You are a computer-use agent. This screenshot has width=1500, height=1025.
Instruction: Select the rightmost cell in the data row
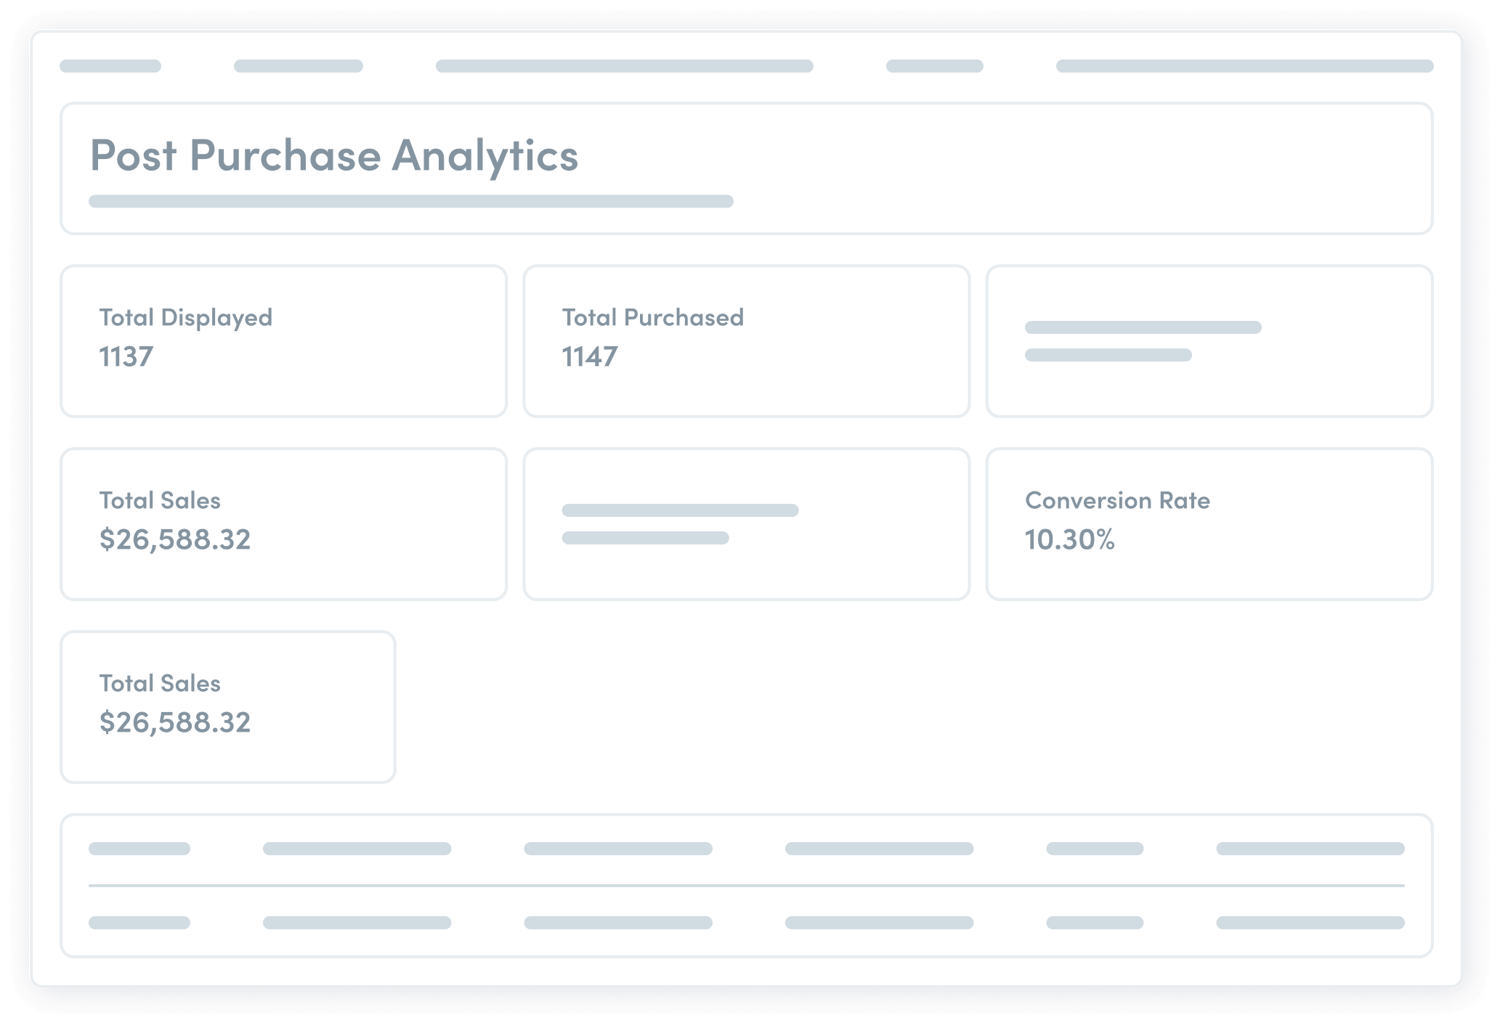[1310, 920]
